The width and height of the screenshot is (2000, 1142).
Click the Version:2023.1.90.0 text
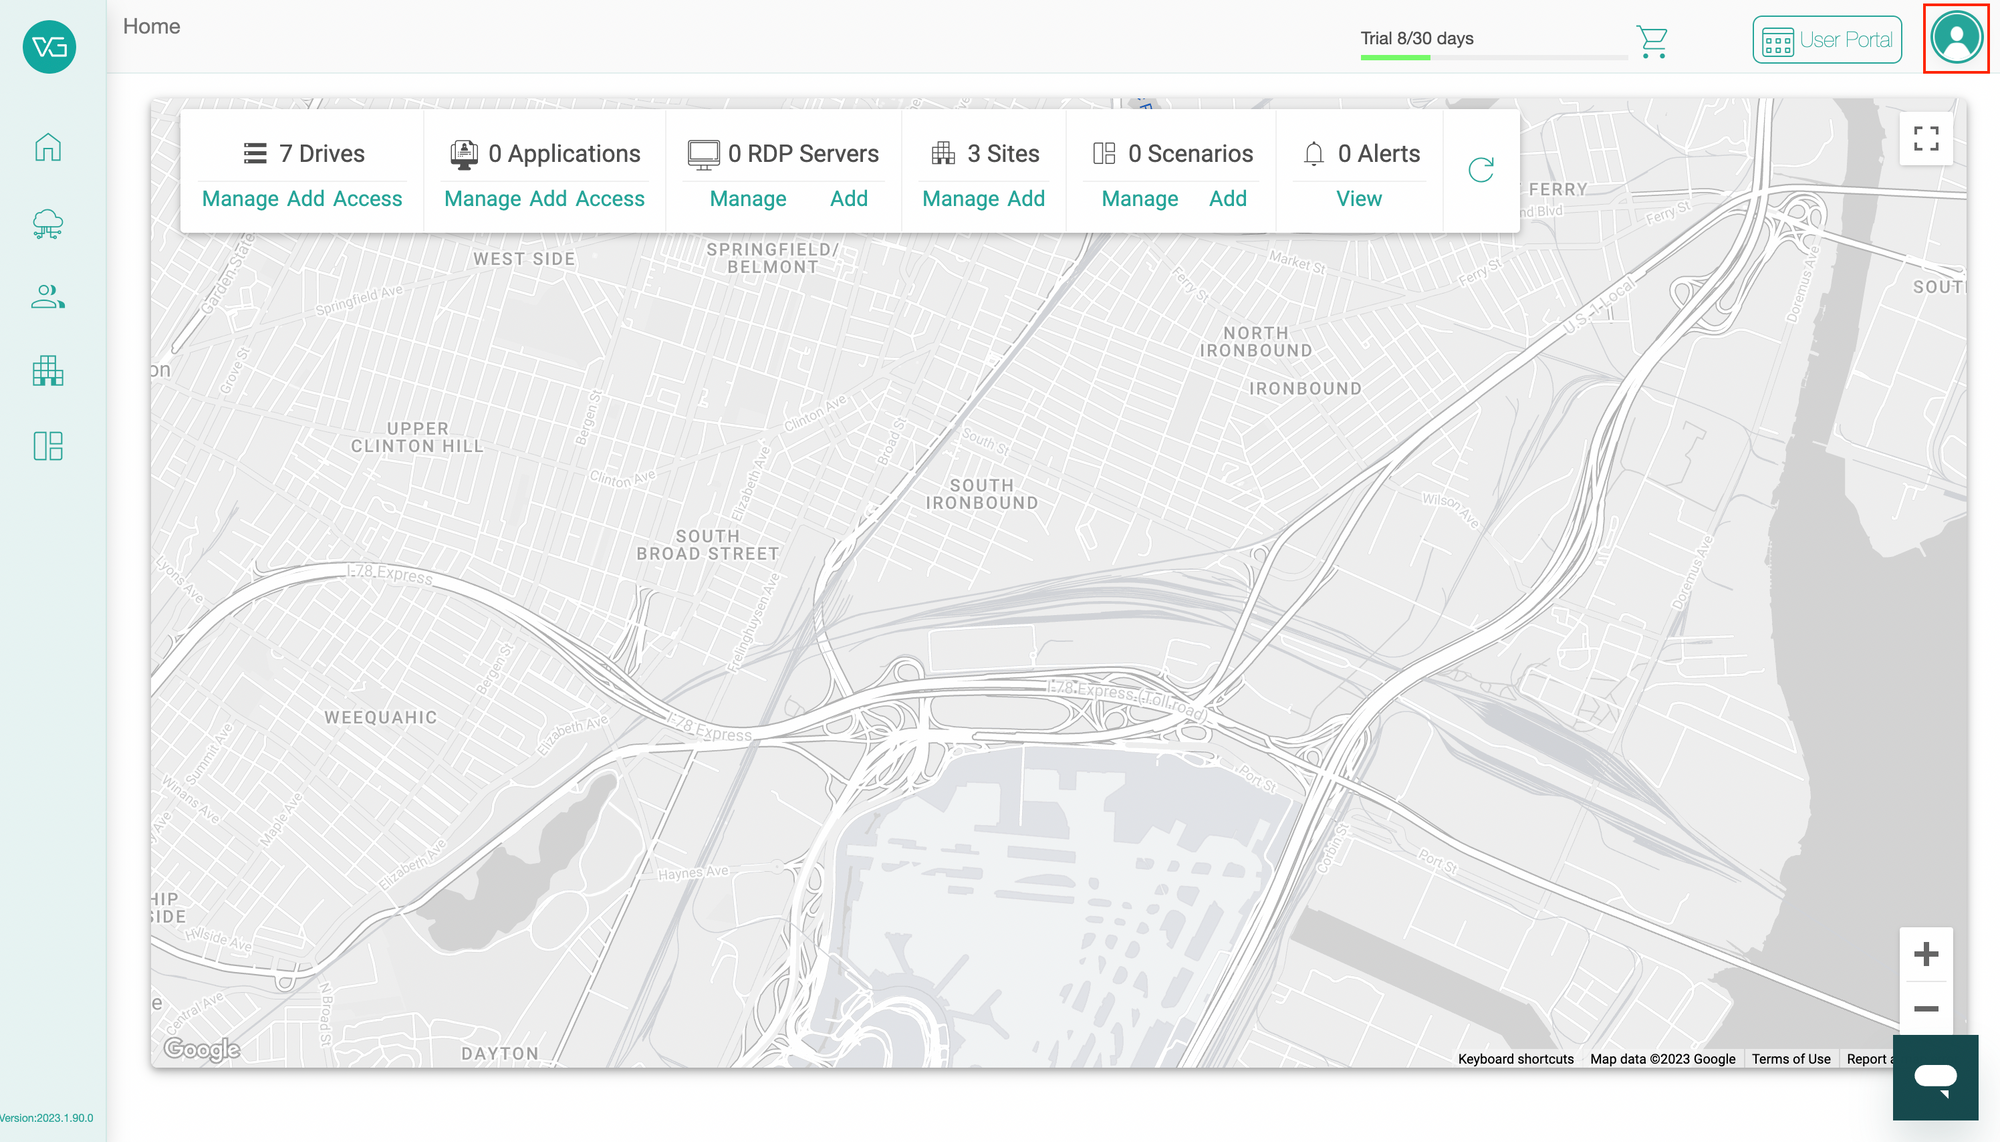tap(47, 1118)
